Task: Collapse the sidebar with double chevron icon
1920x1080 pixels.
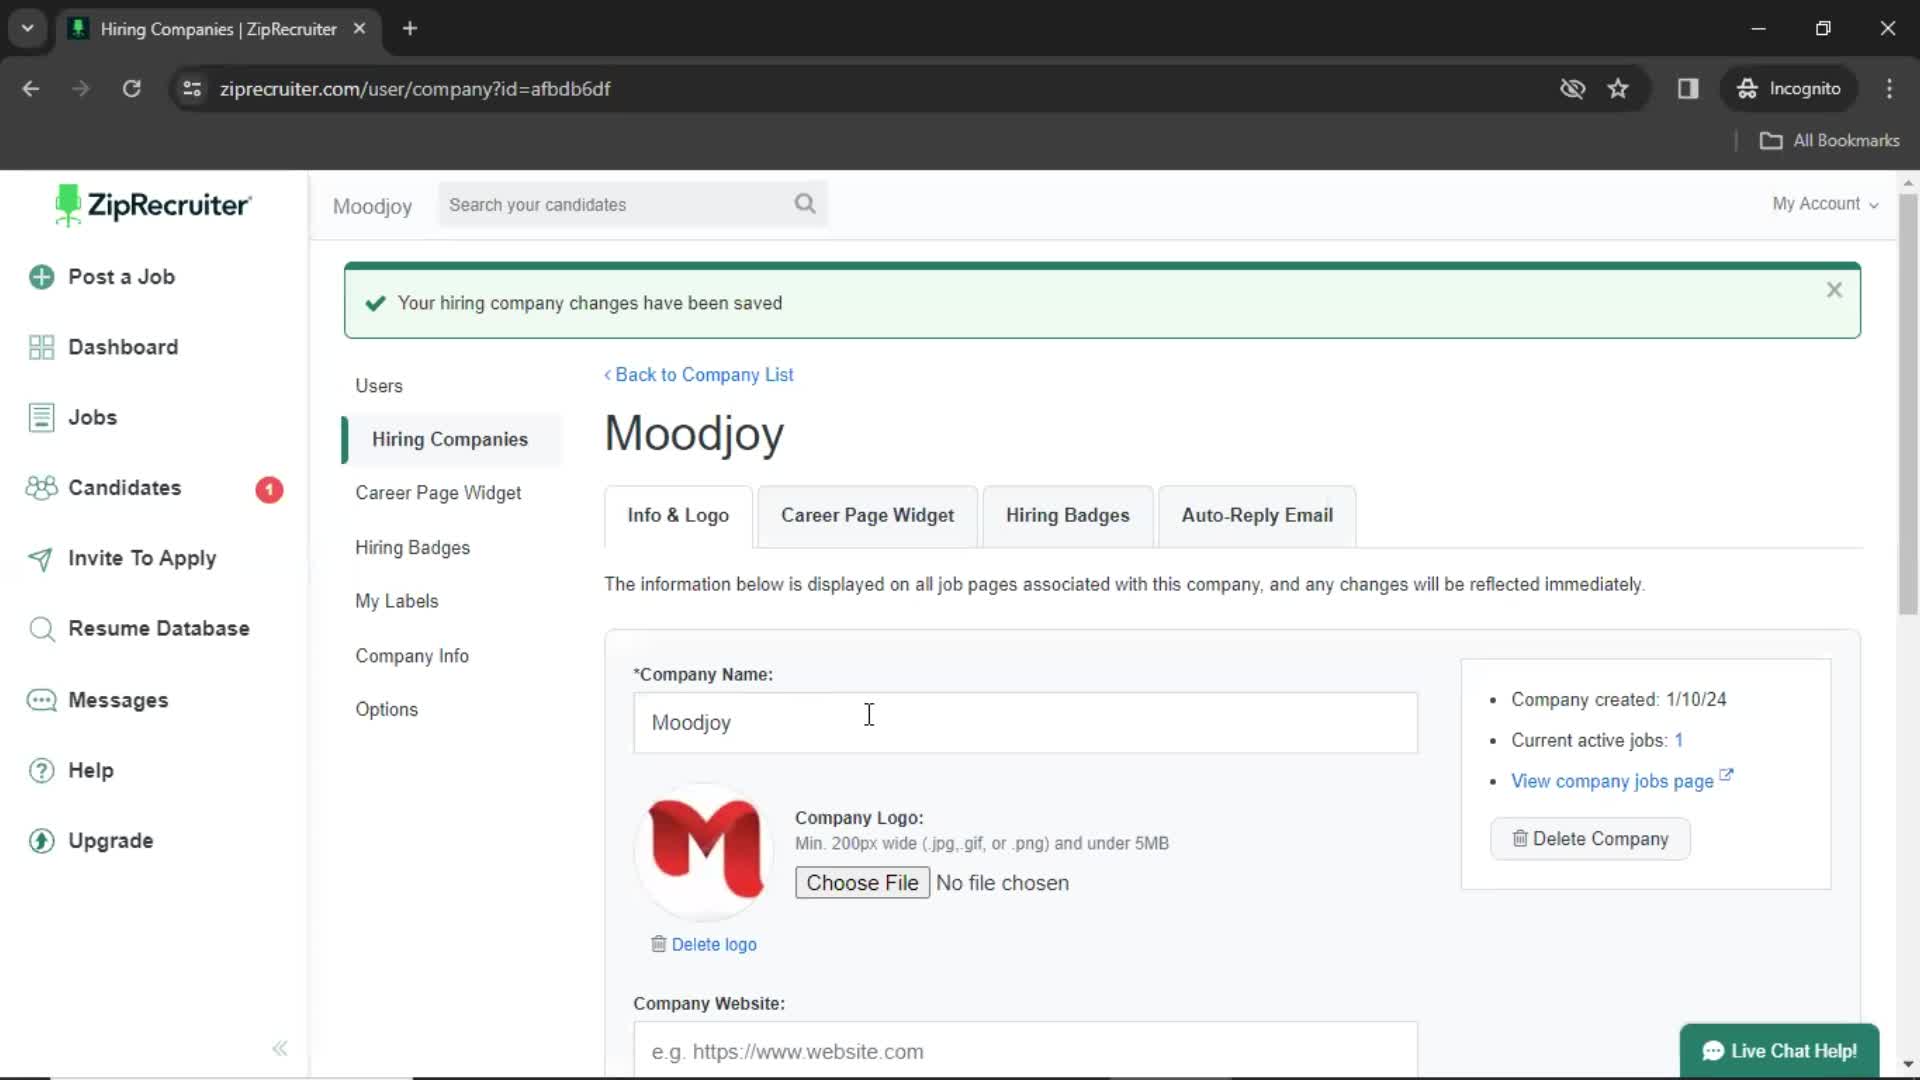Action: click(x=280, y=1048)
